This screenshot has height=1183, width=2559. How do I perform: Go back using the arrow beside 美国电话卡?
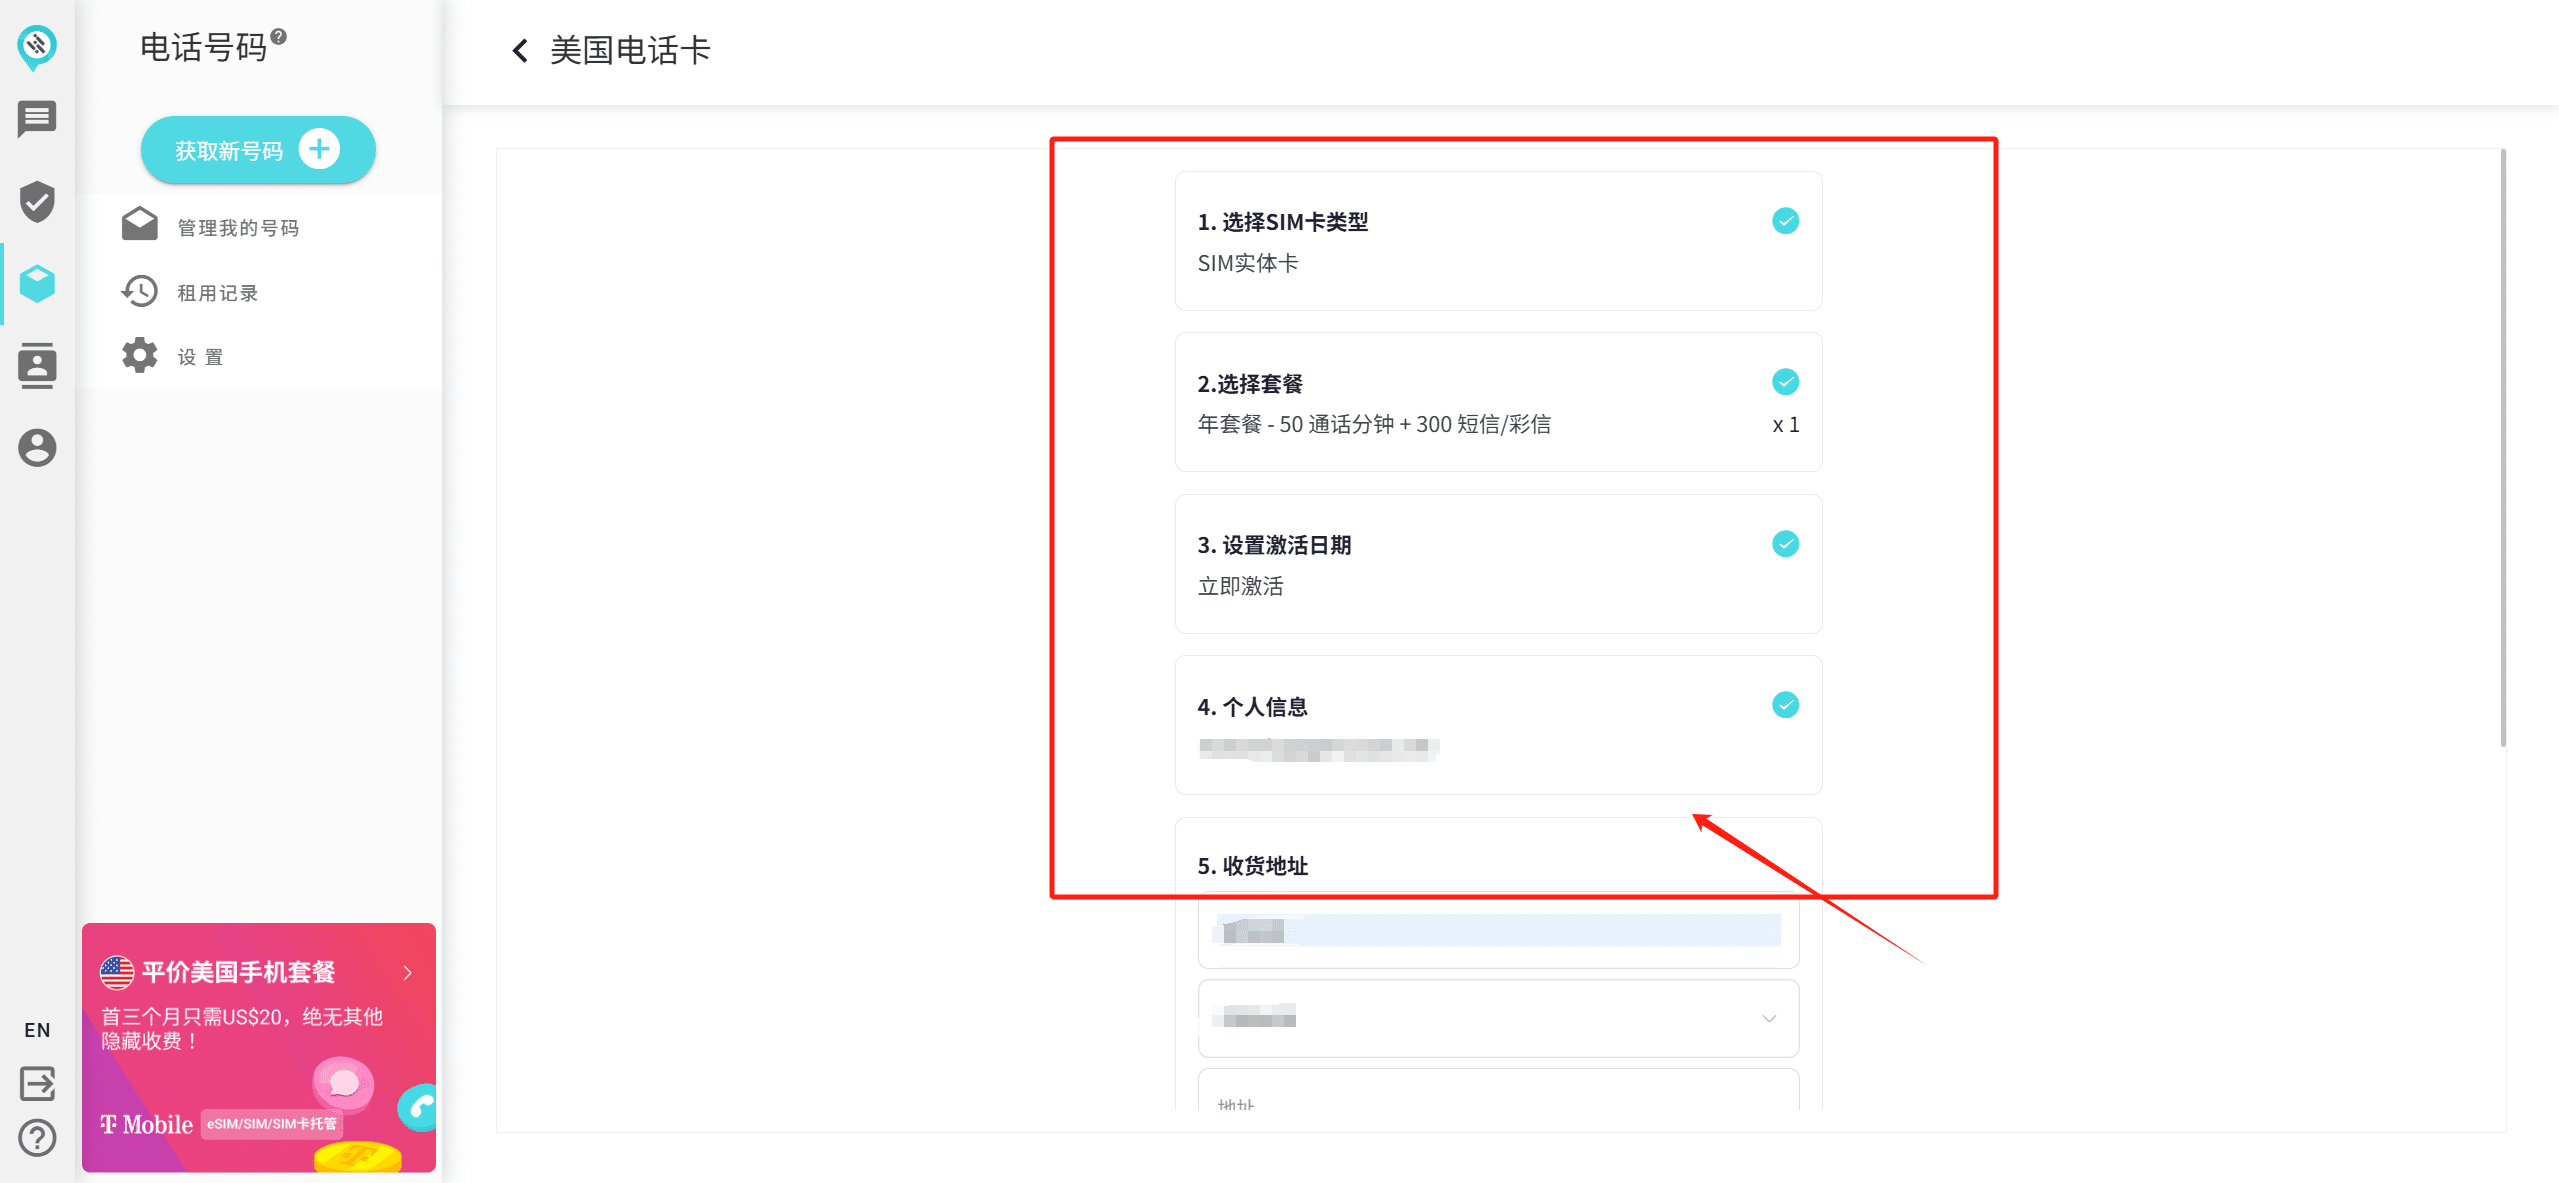click(x=520, y=50)
